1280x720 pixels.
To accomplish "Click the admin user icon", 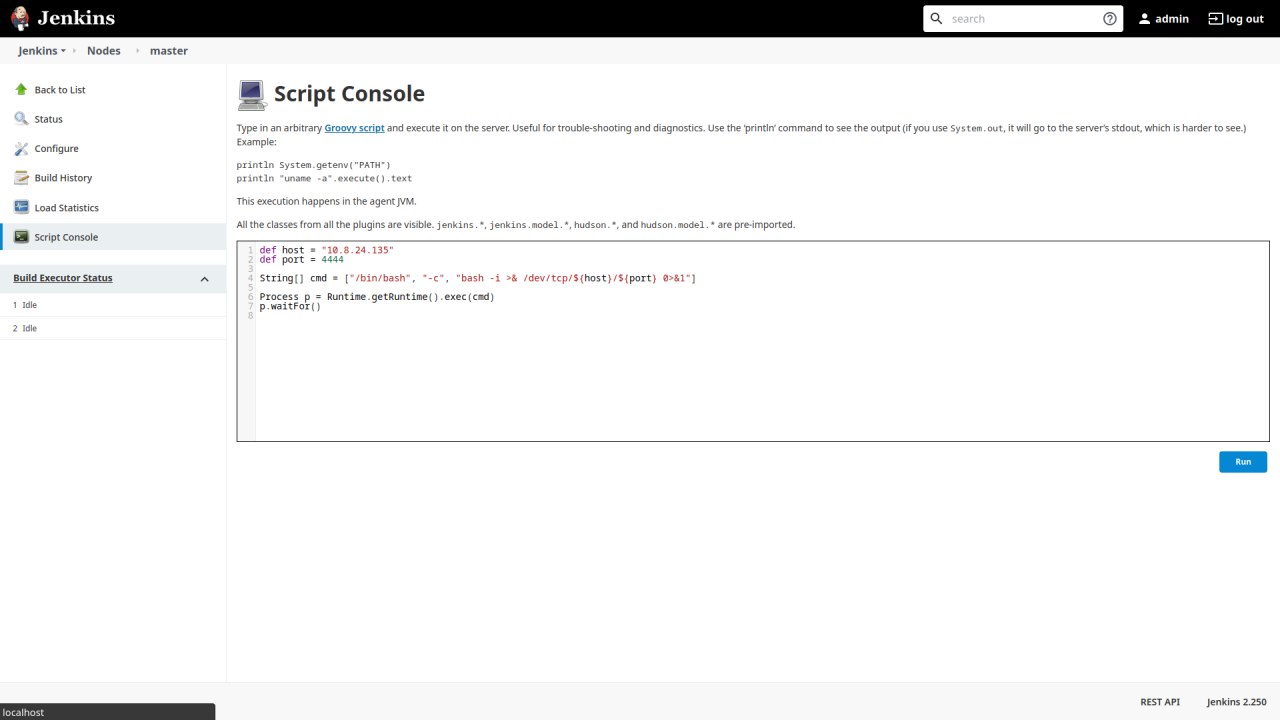I will point(1144,18).
